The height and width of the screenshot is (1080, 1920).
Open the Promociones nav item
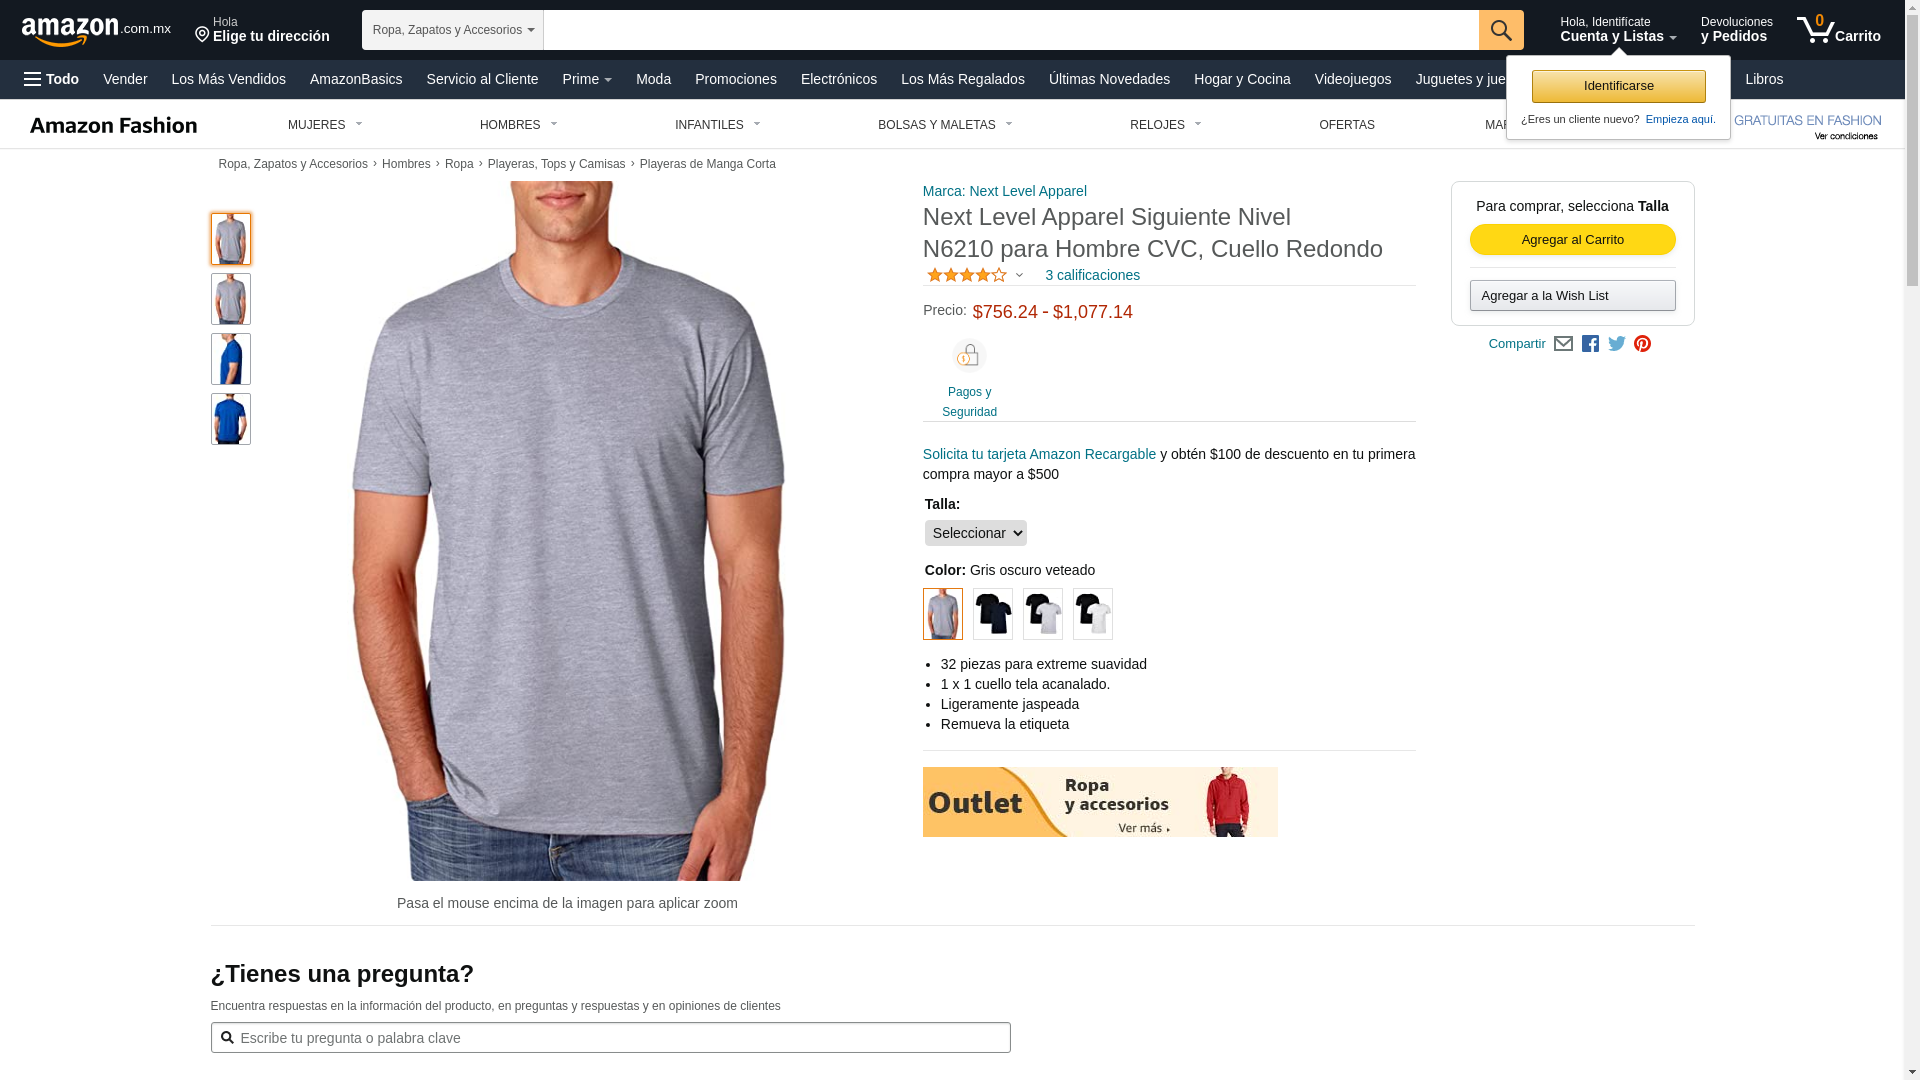736,79
